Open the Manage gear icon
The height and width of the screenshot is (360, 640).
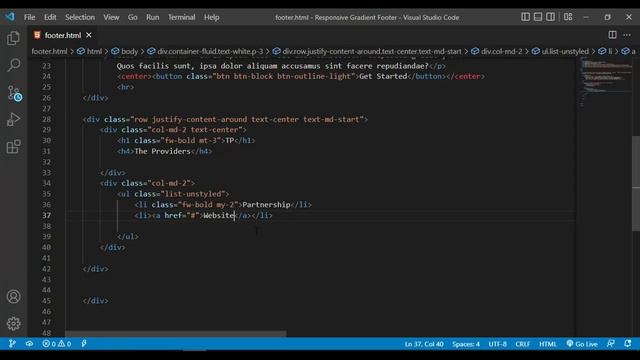(x=13, y=323)
